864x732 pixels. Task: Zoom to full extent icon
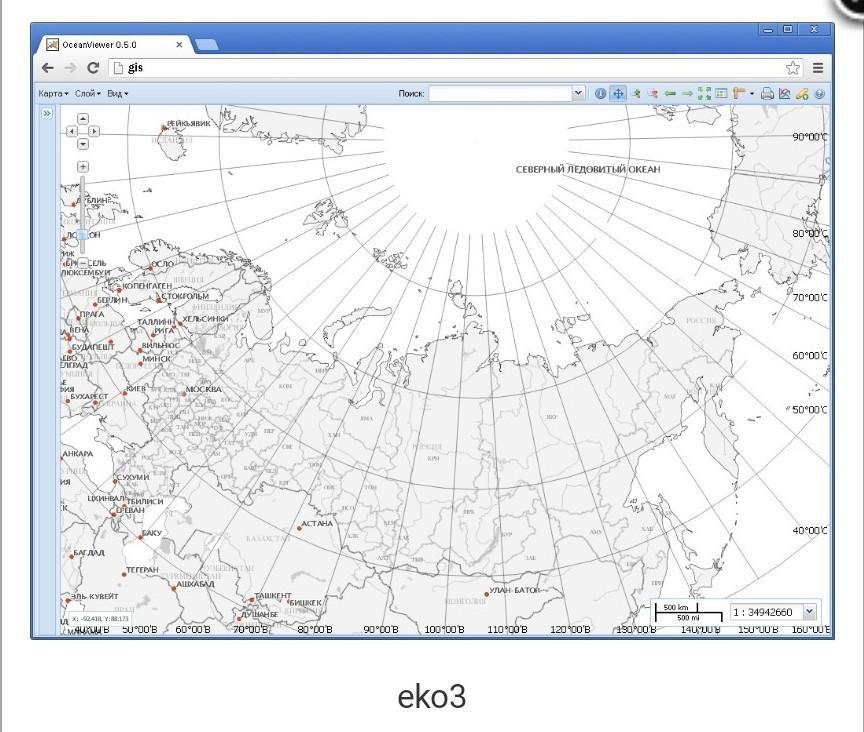pyautogui.click(x=704, y=94)
